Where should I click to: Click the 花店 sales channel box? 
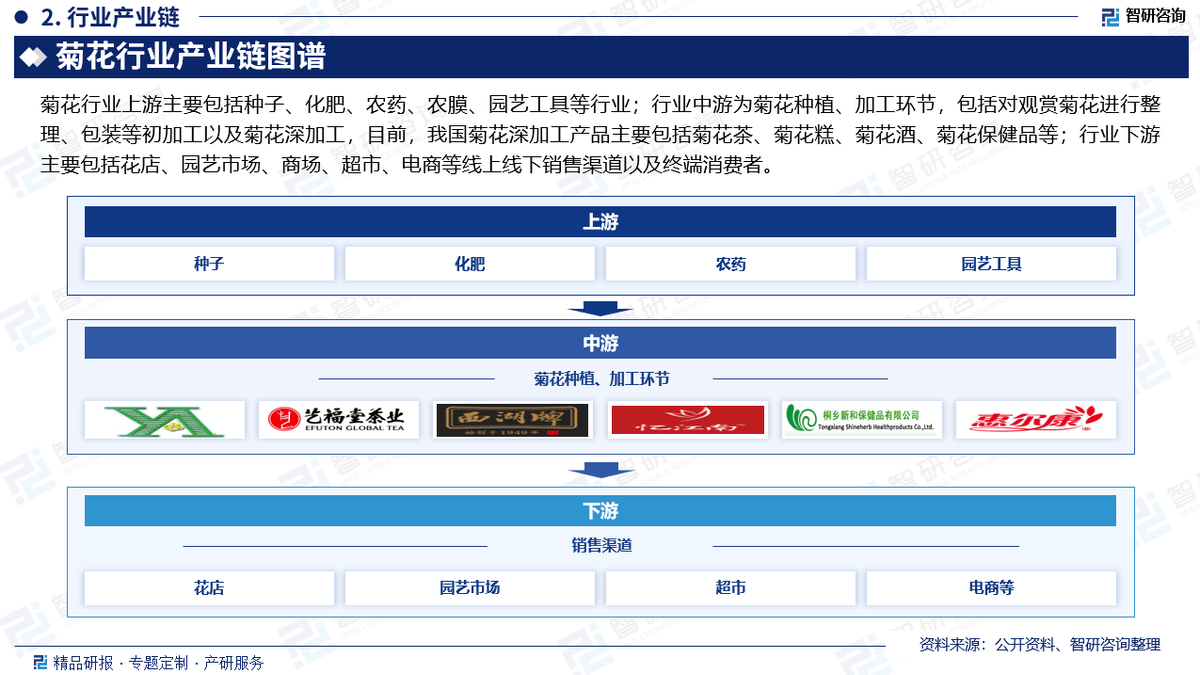(209, 588)
